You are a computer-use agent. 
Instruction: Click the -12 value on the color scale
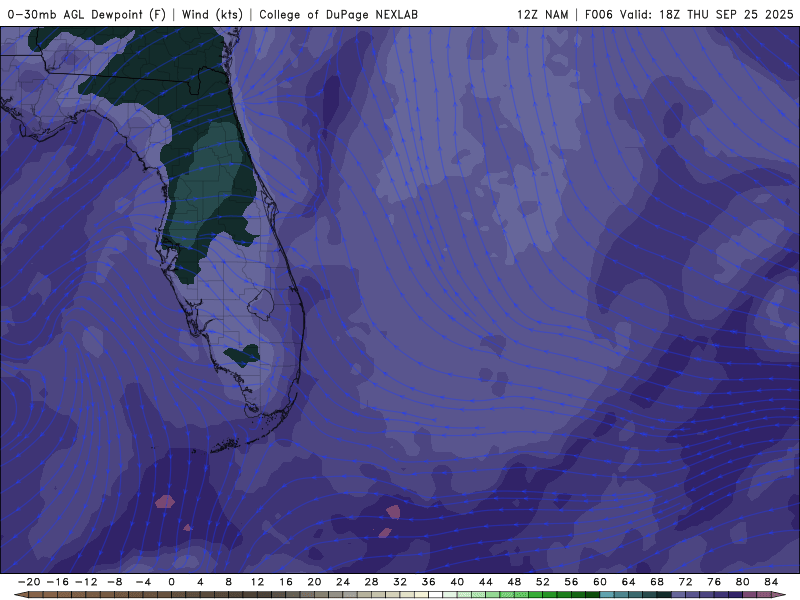[x=86, y=582]
